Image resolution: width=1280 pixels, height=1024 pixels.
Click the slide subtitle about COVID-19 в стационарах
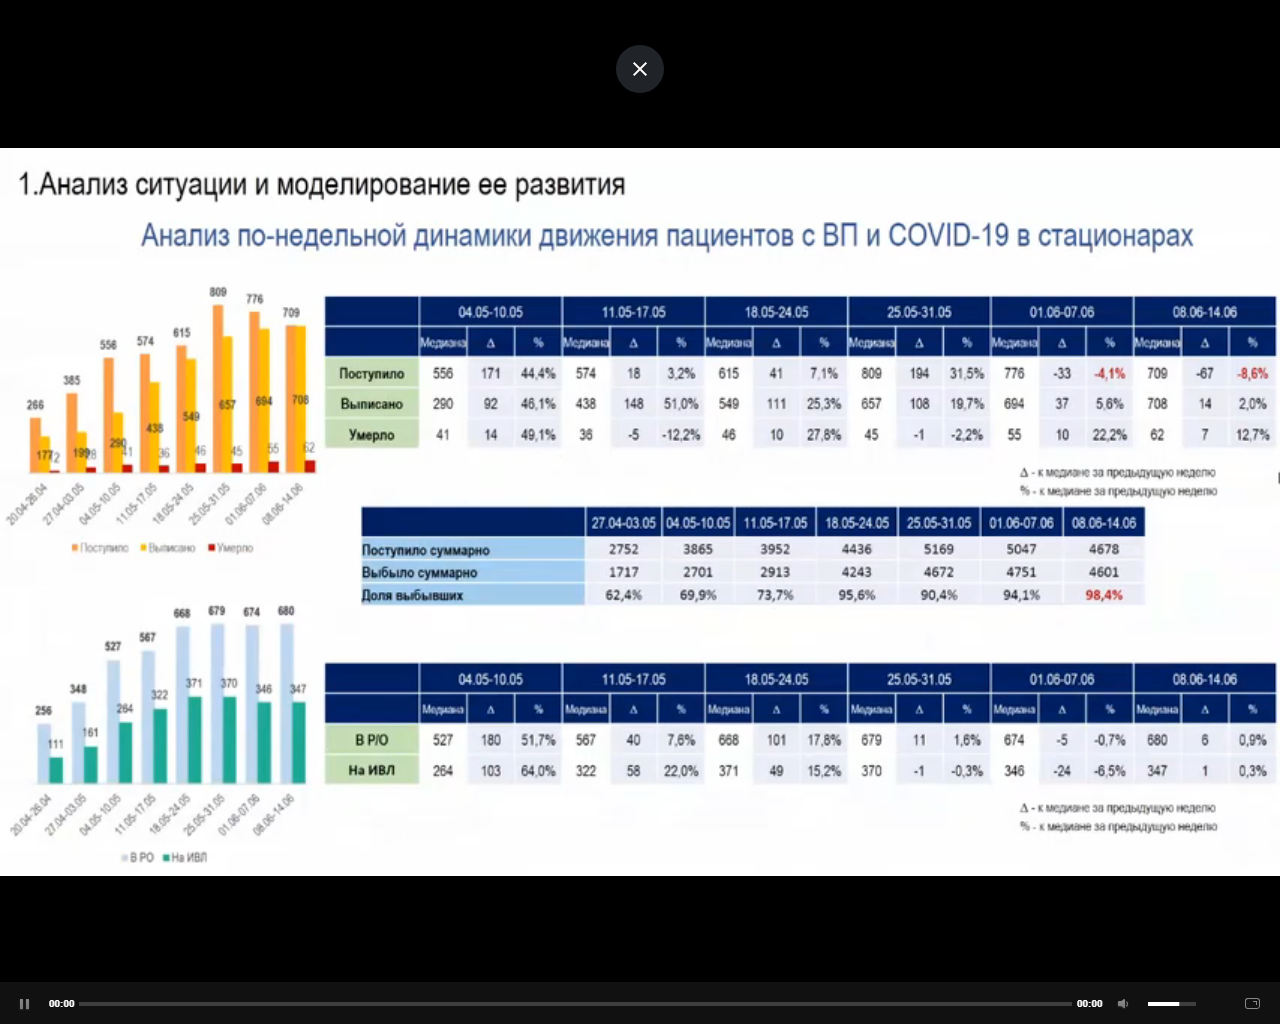click(x=667, y=236)
